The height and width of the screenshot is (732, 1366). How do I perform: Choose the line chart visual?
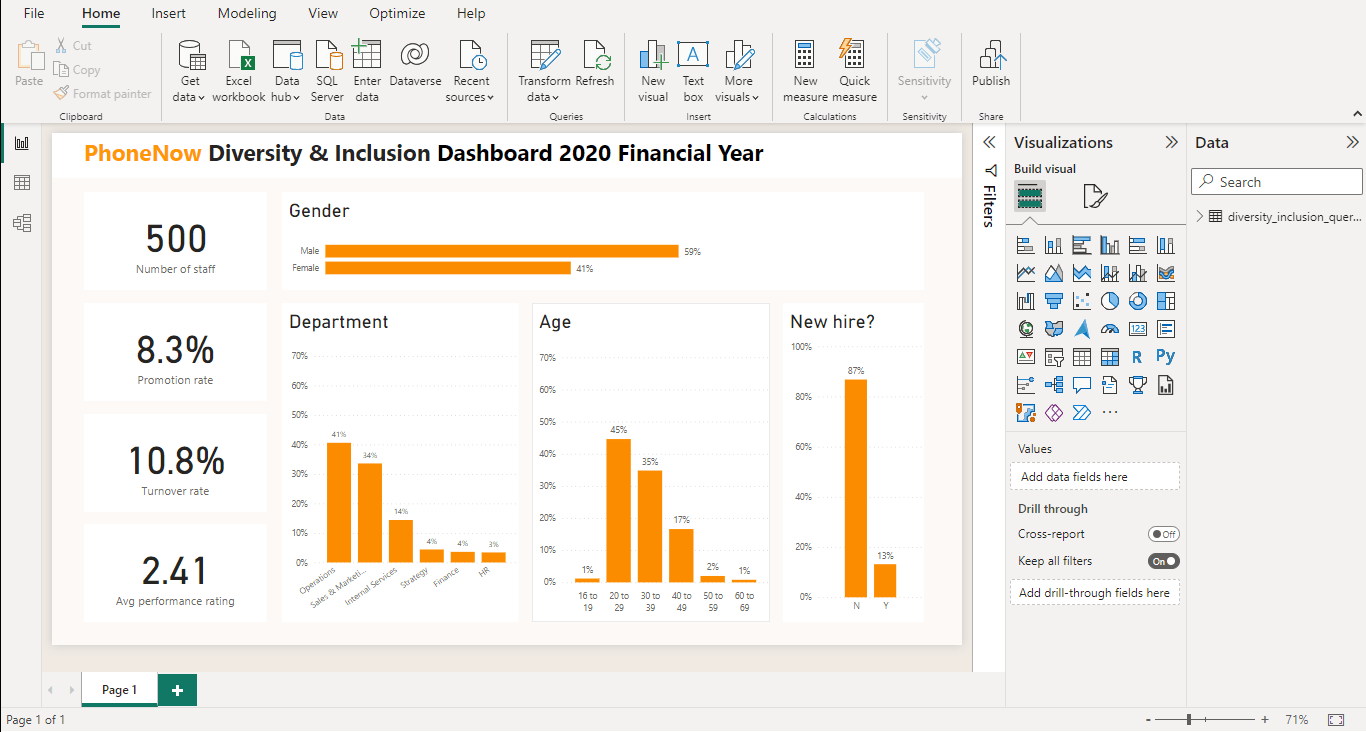click(x=1025, y=273)
